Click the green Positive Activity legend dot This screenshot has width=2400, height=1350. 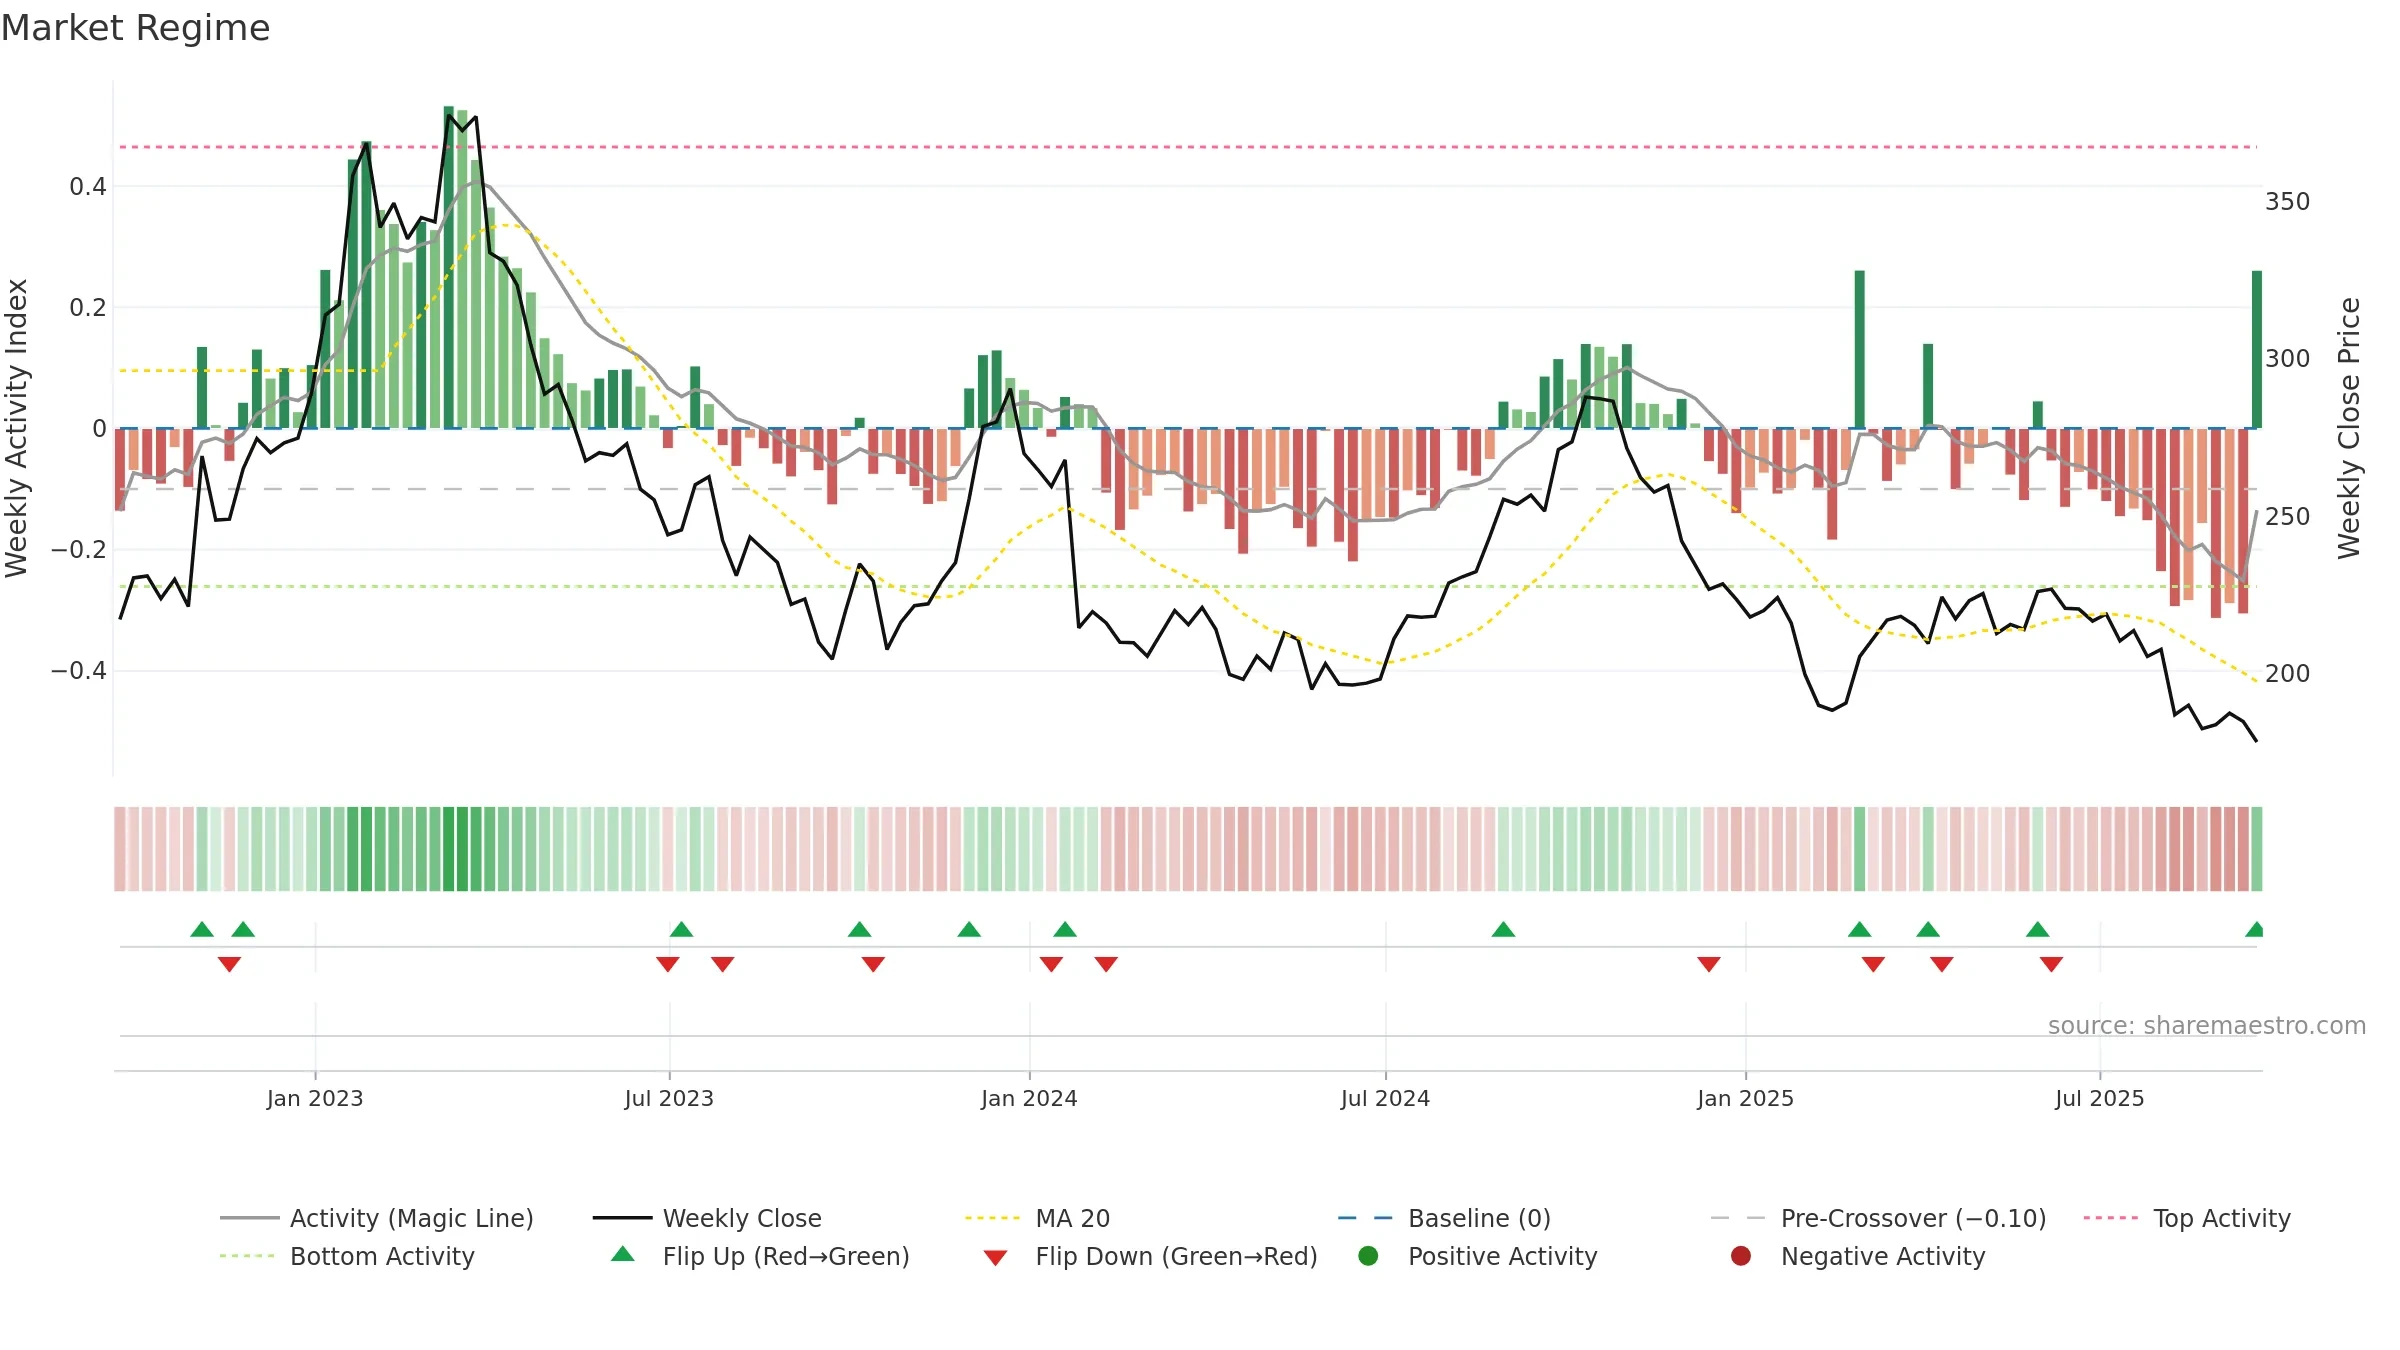tap(1369, 1255)
